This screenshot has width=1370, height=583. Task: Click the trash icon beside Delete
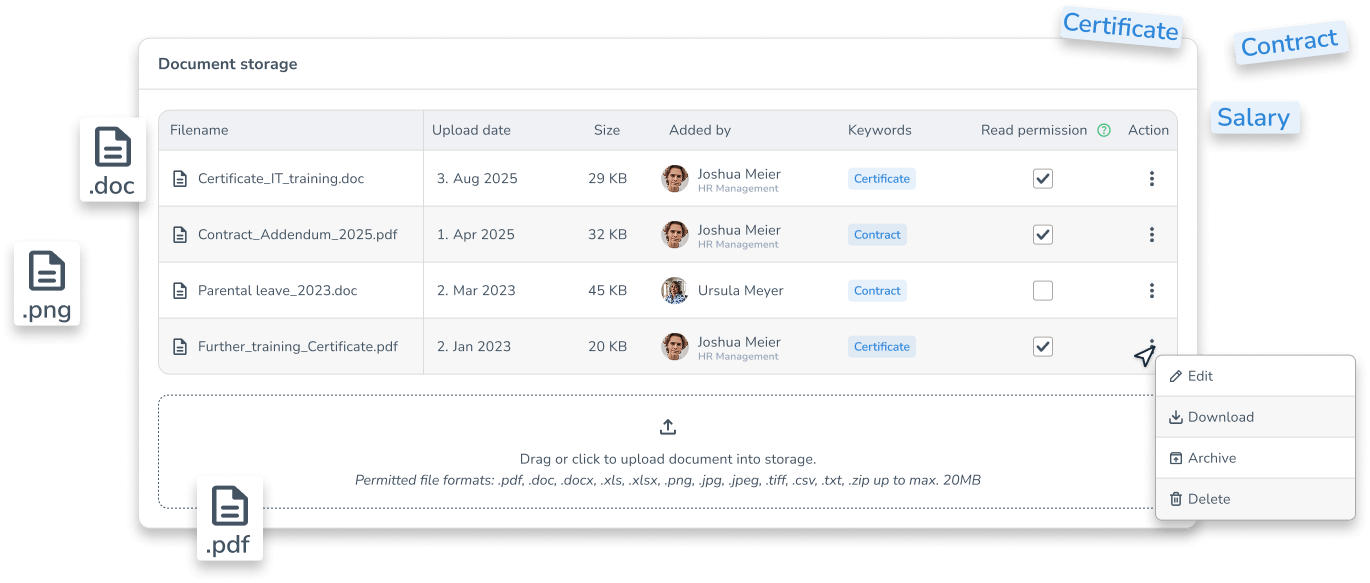[1178, 498]
